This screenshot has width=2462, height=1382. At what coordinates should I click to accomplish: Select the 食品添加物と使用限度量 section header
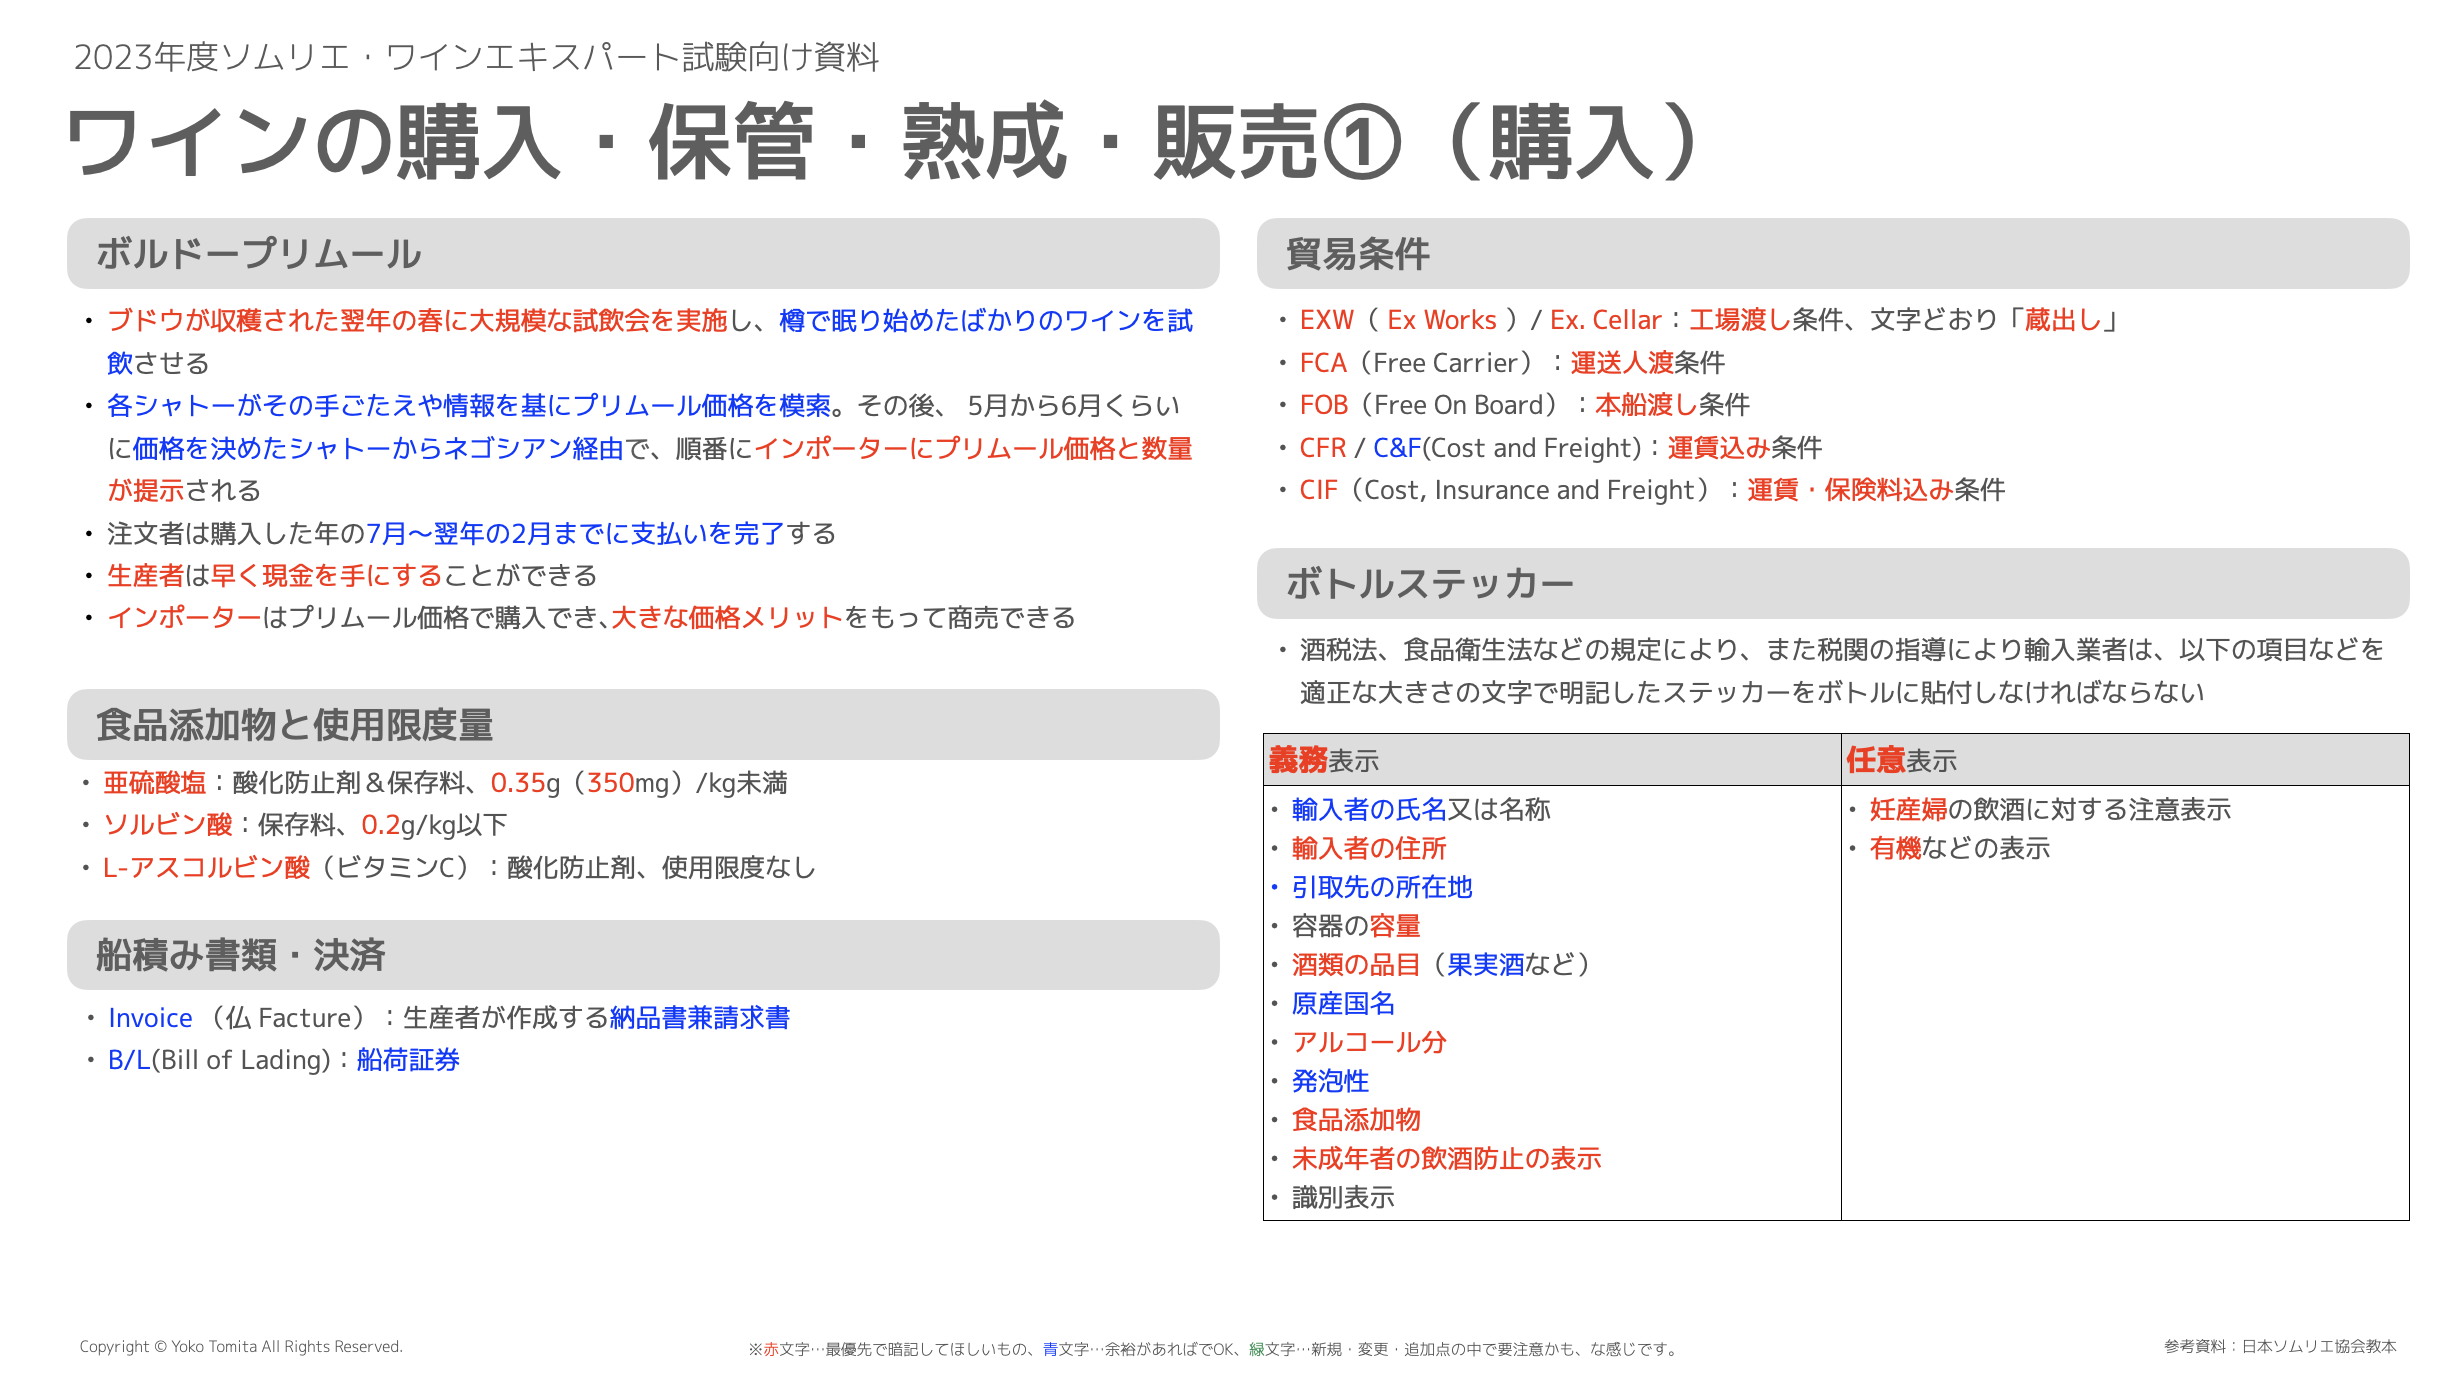pyautogui.click(x=643, y=724)
